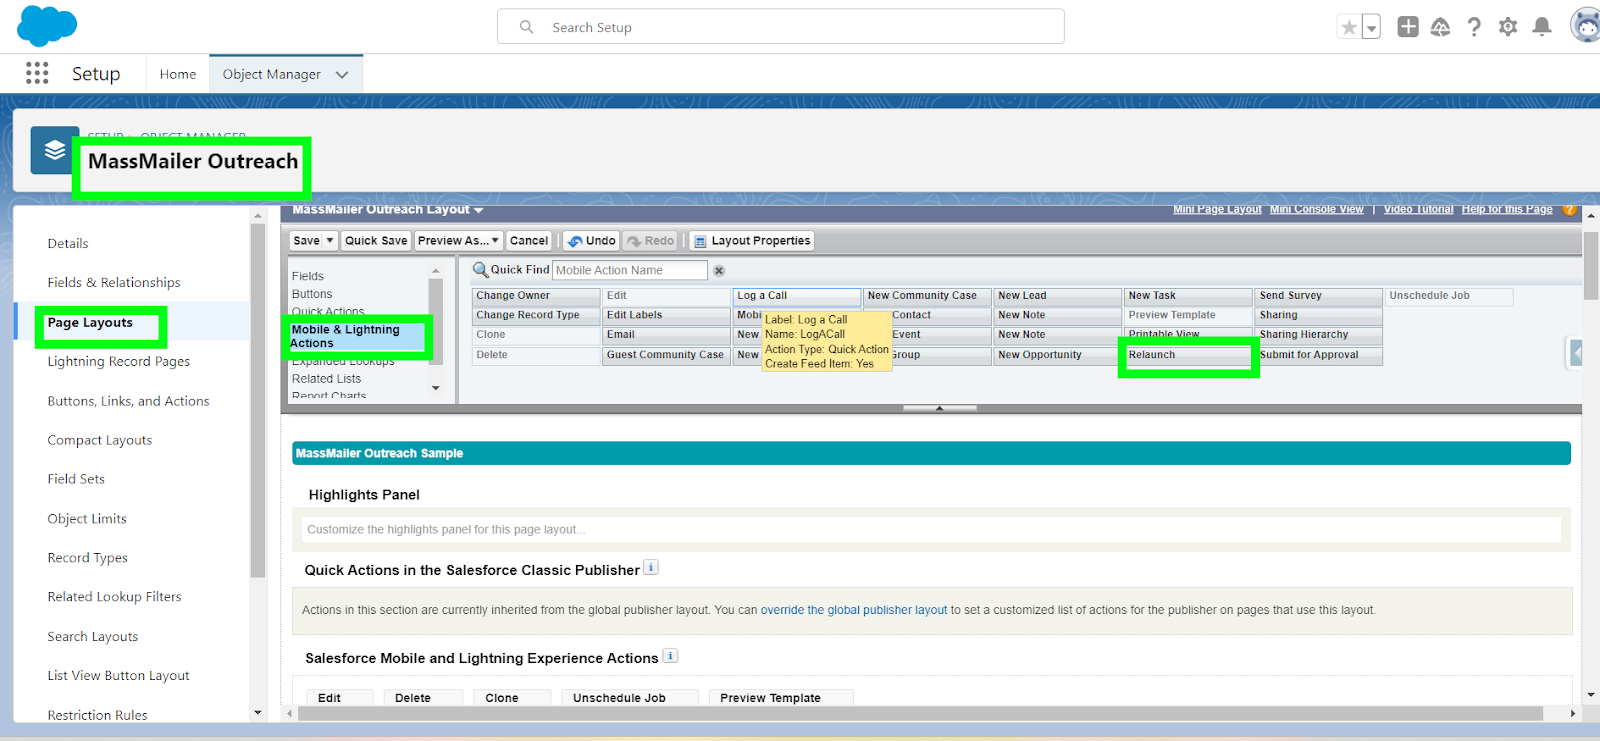The width and height of the screenshot is (1600, 741).
Task: Click the Save button
Action: tap(306, 241)
